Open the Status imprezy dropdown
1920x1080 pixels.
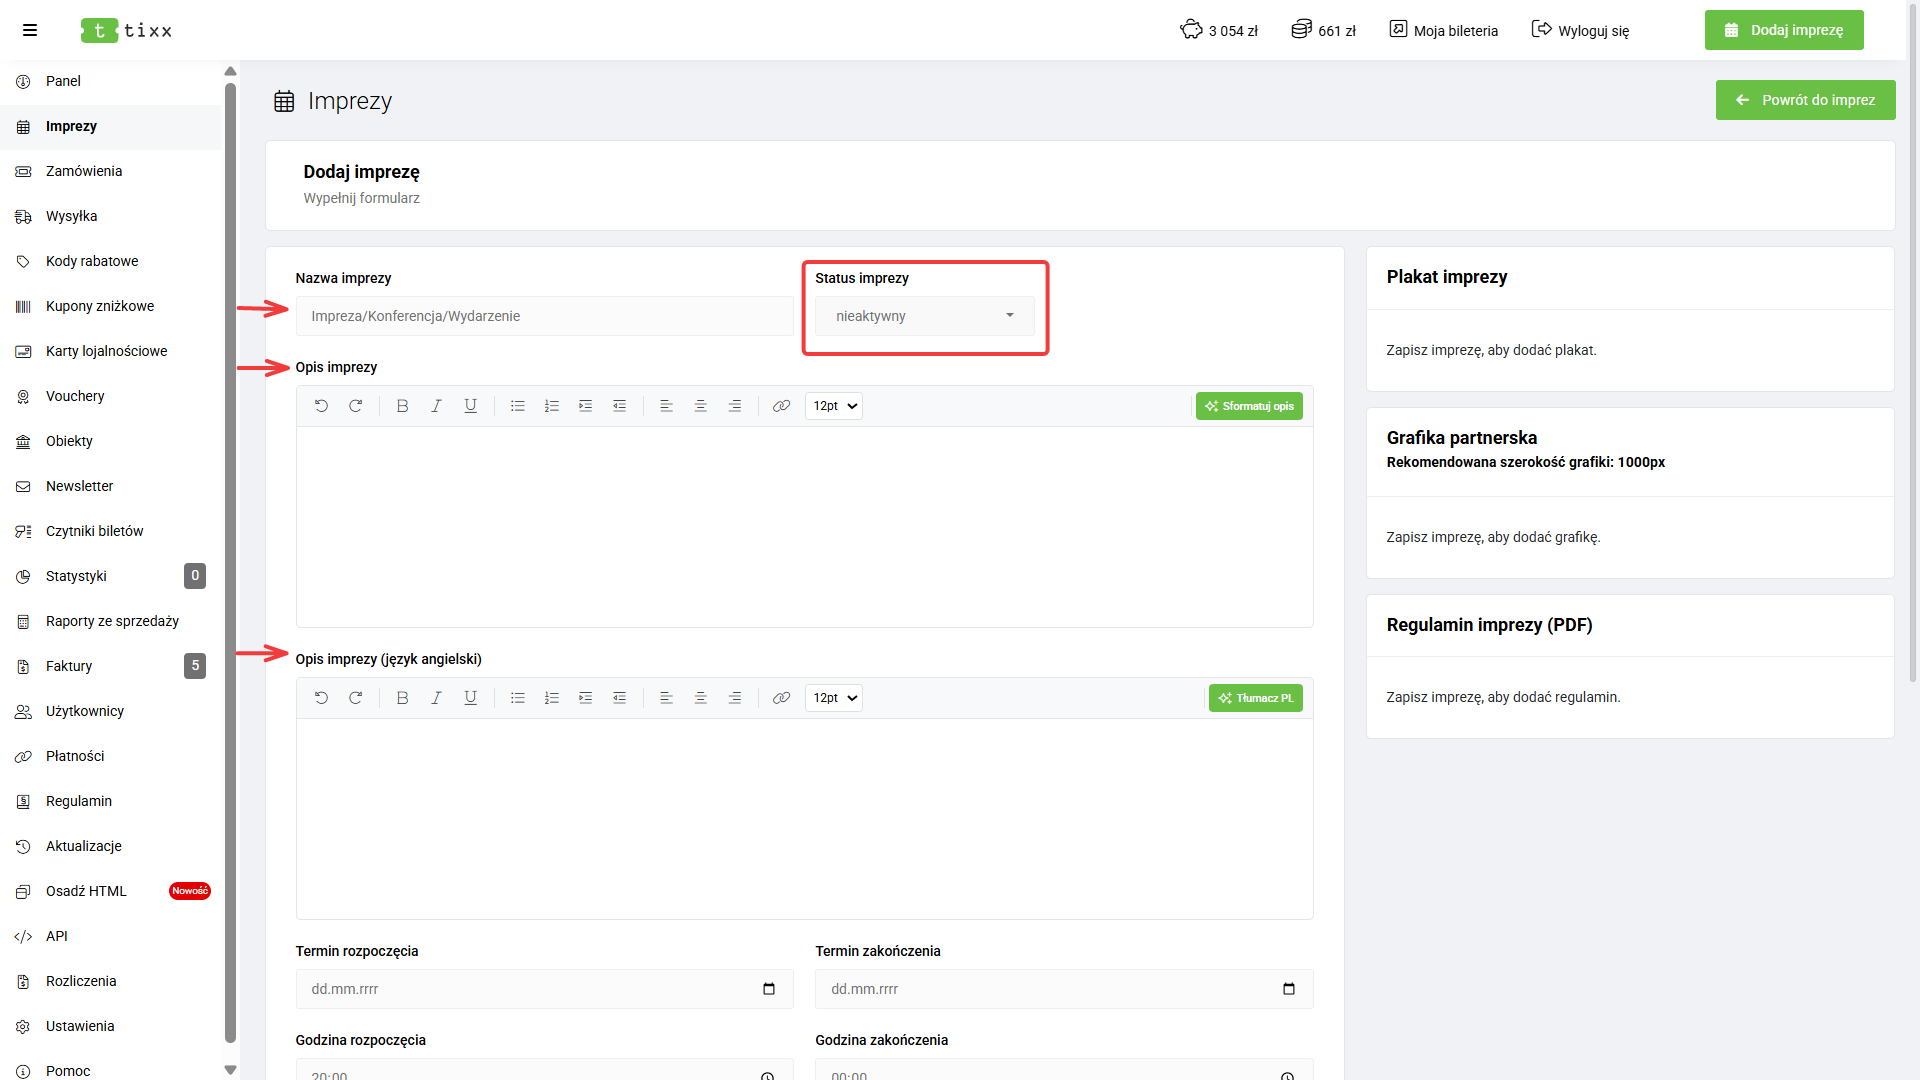[924, 316]
